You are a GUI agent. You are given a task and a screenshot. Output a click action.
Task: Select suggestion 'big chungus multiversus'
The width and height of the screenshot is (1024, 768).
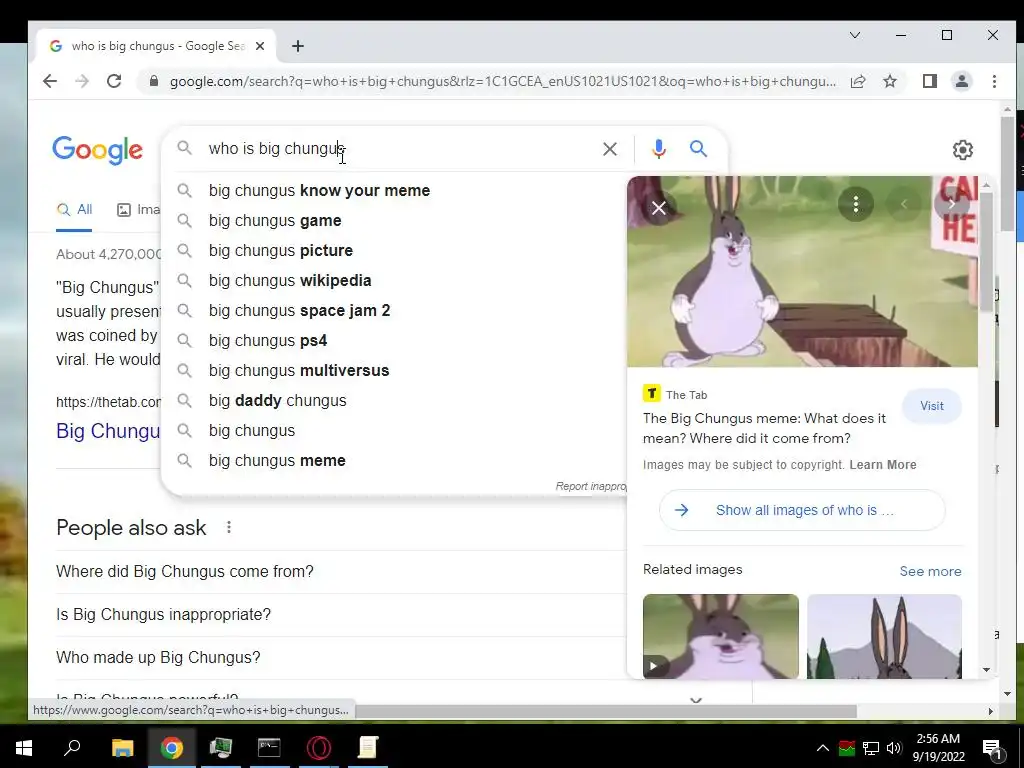[x=394, y=371]
